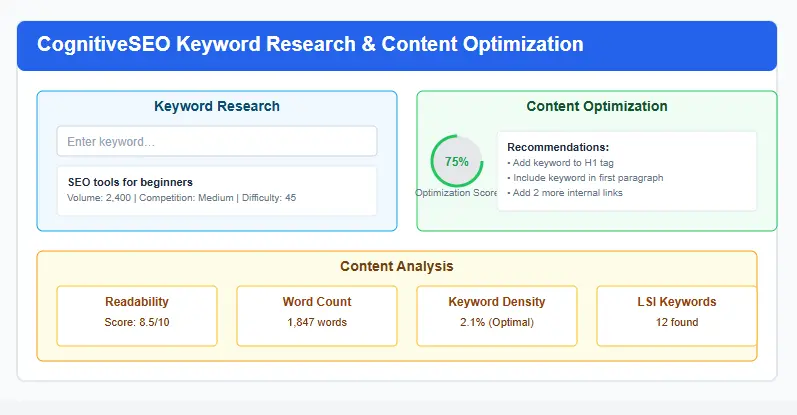Select 'Include keyword in first paragraph' recommendation

(585, 178)
